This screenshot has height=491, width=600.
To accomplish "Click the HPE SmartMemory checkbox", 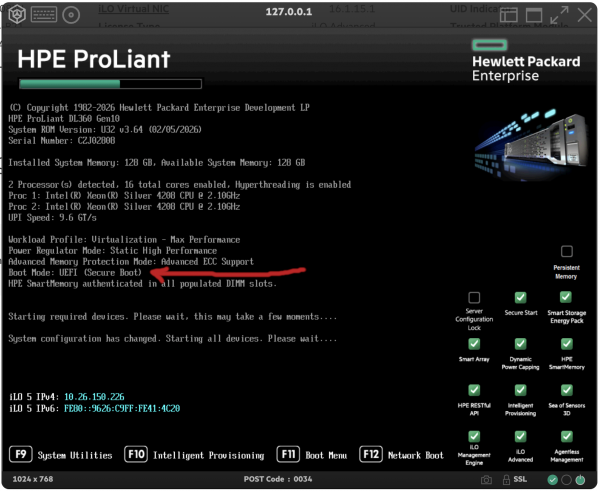I will [x=567, y=344].
